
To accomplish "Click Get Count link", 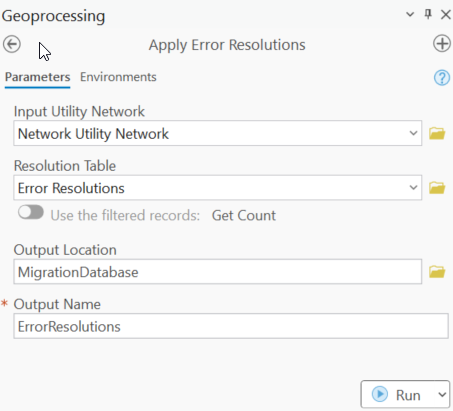I will point(244,215).
